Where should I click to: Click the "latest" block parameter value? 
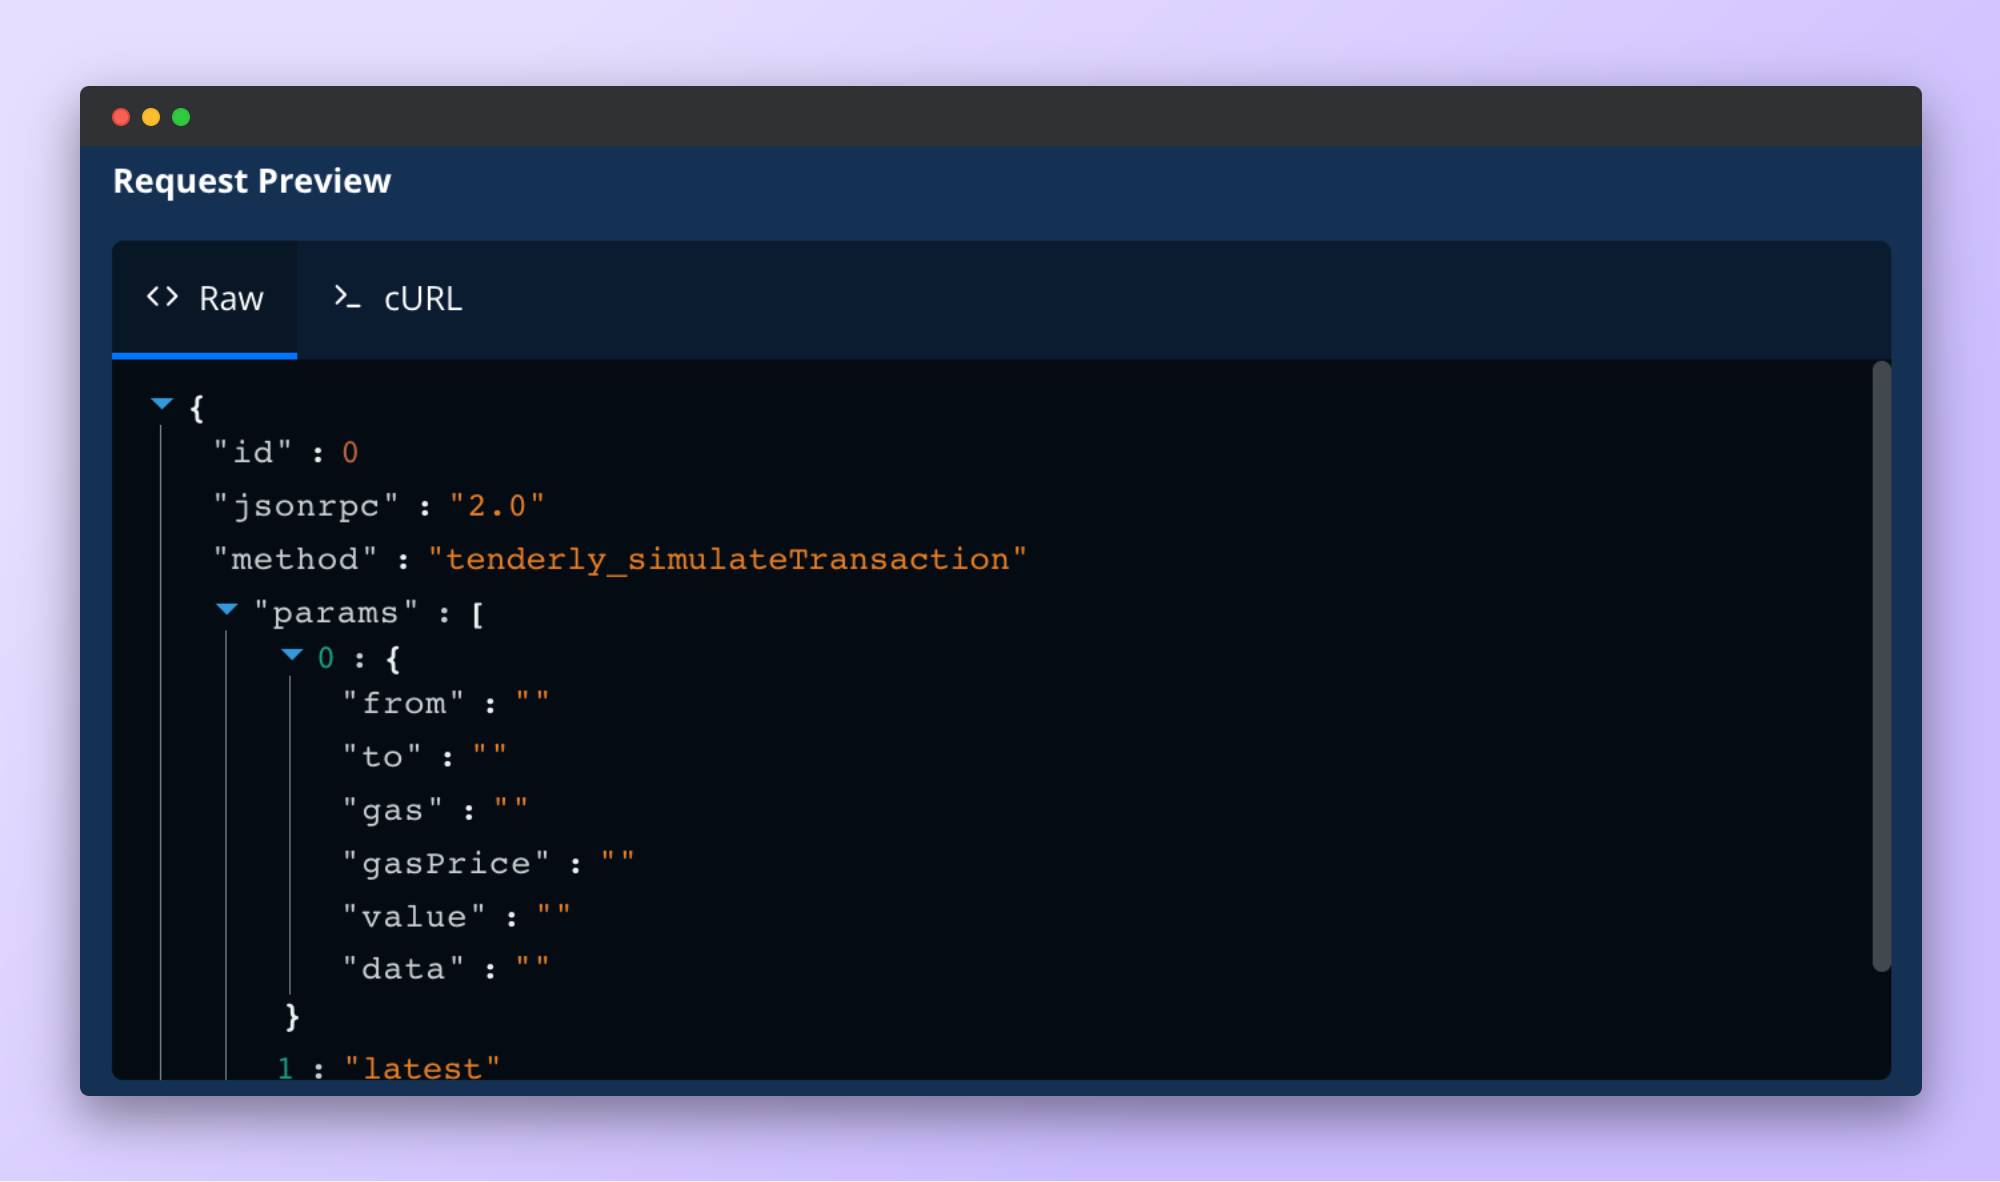point(422,1068)
